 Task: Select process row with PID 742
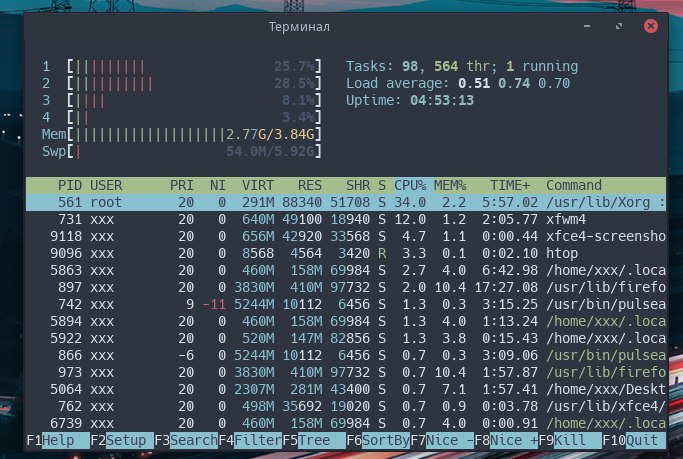pos(346,304)
